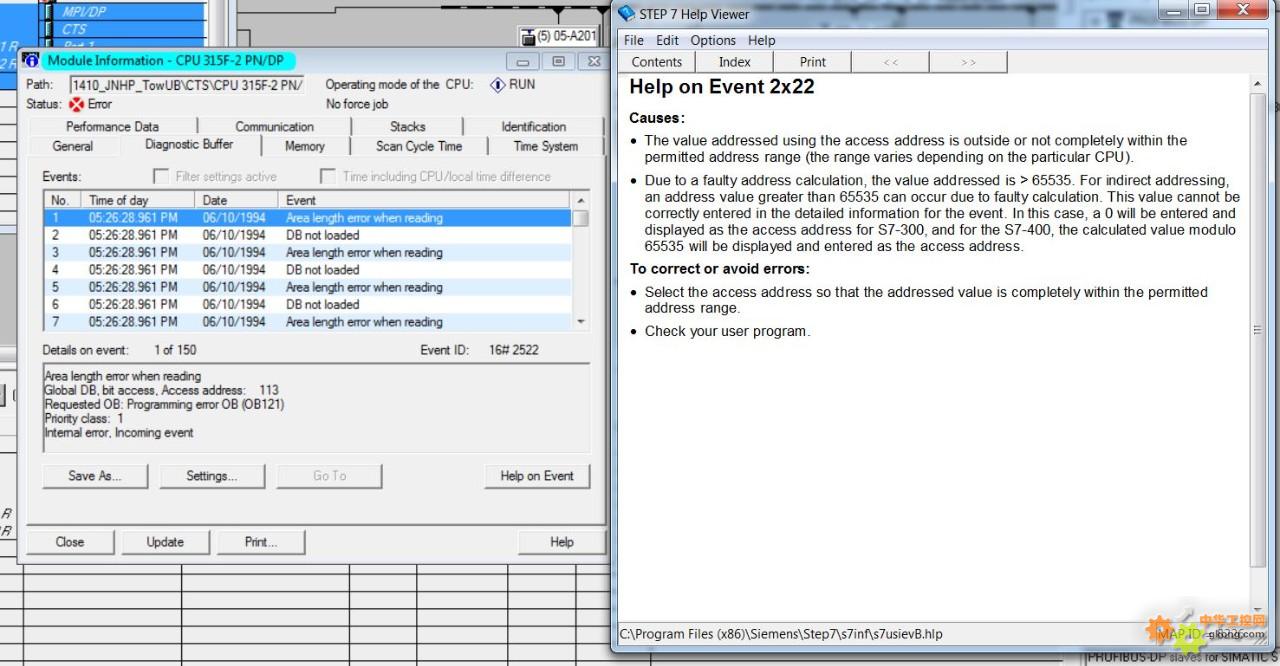Screen dimensions: 1280x666
Task: Select event row 4 DB not loaded
Action: [308, 270]
